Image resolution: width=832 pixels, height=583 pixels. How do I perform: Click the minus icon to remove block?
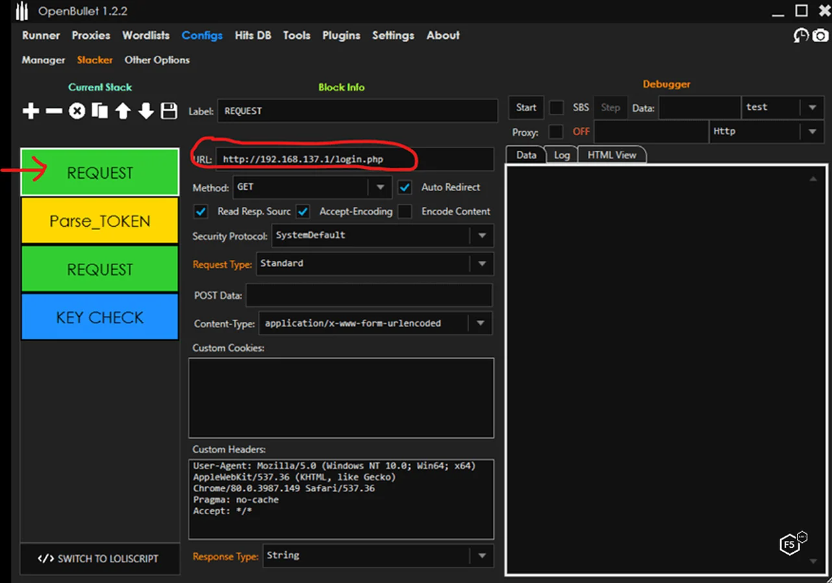click(x=54, y=111)
